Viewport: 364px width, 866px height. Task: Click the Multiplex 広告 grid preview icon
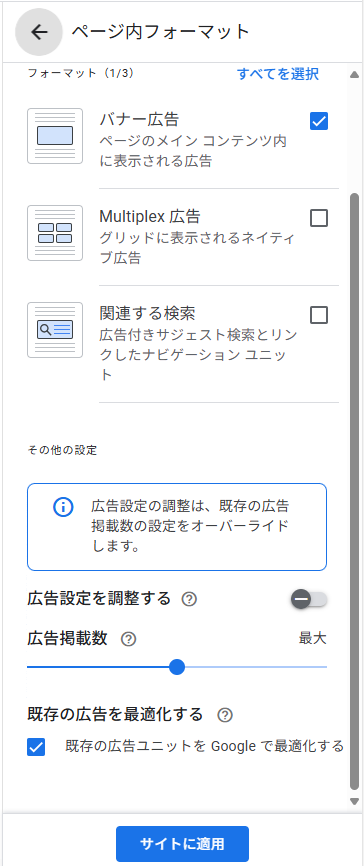[x=55, y=233]
